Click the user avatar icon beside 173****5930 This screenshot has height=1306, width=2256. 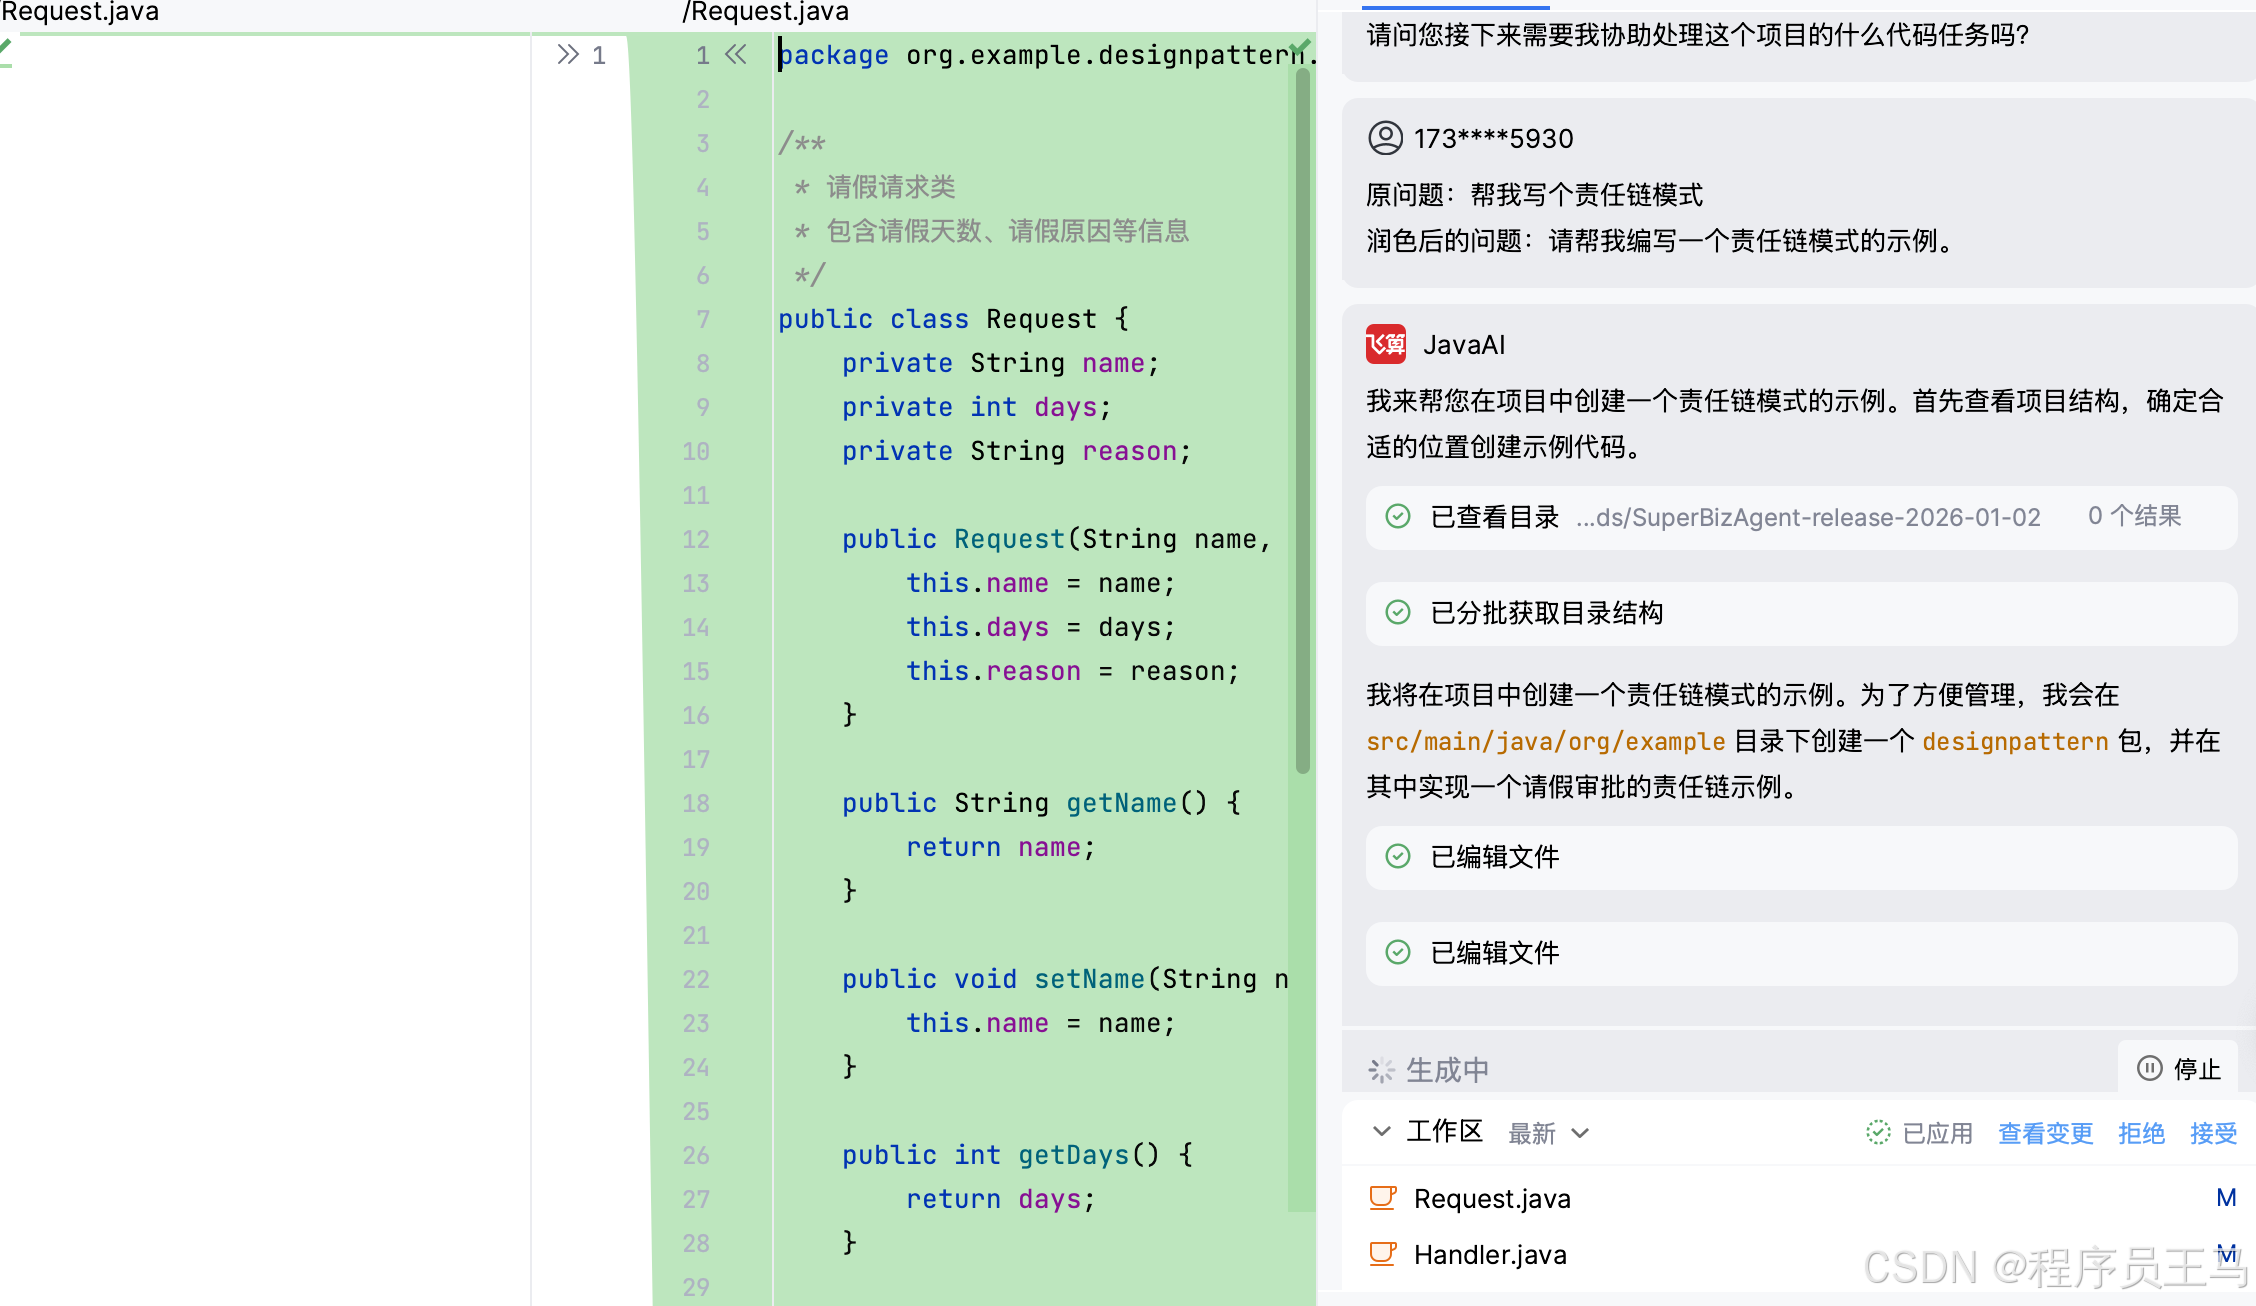1386,138
